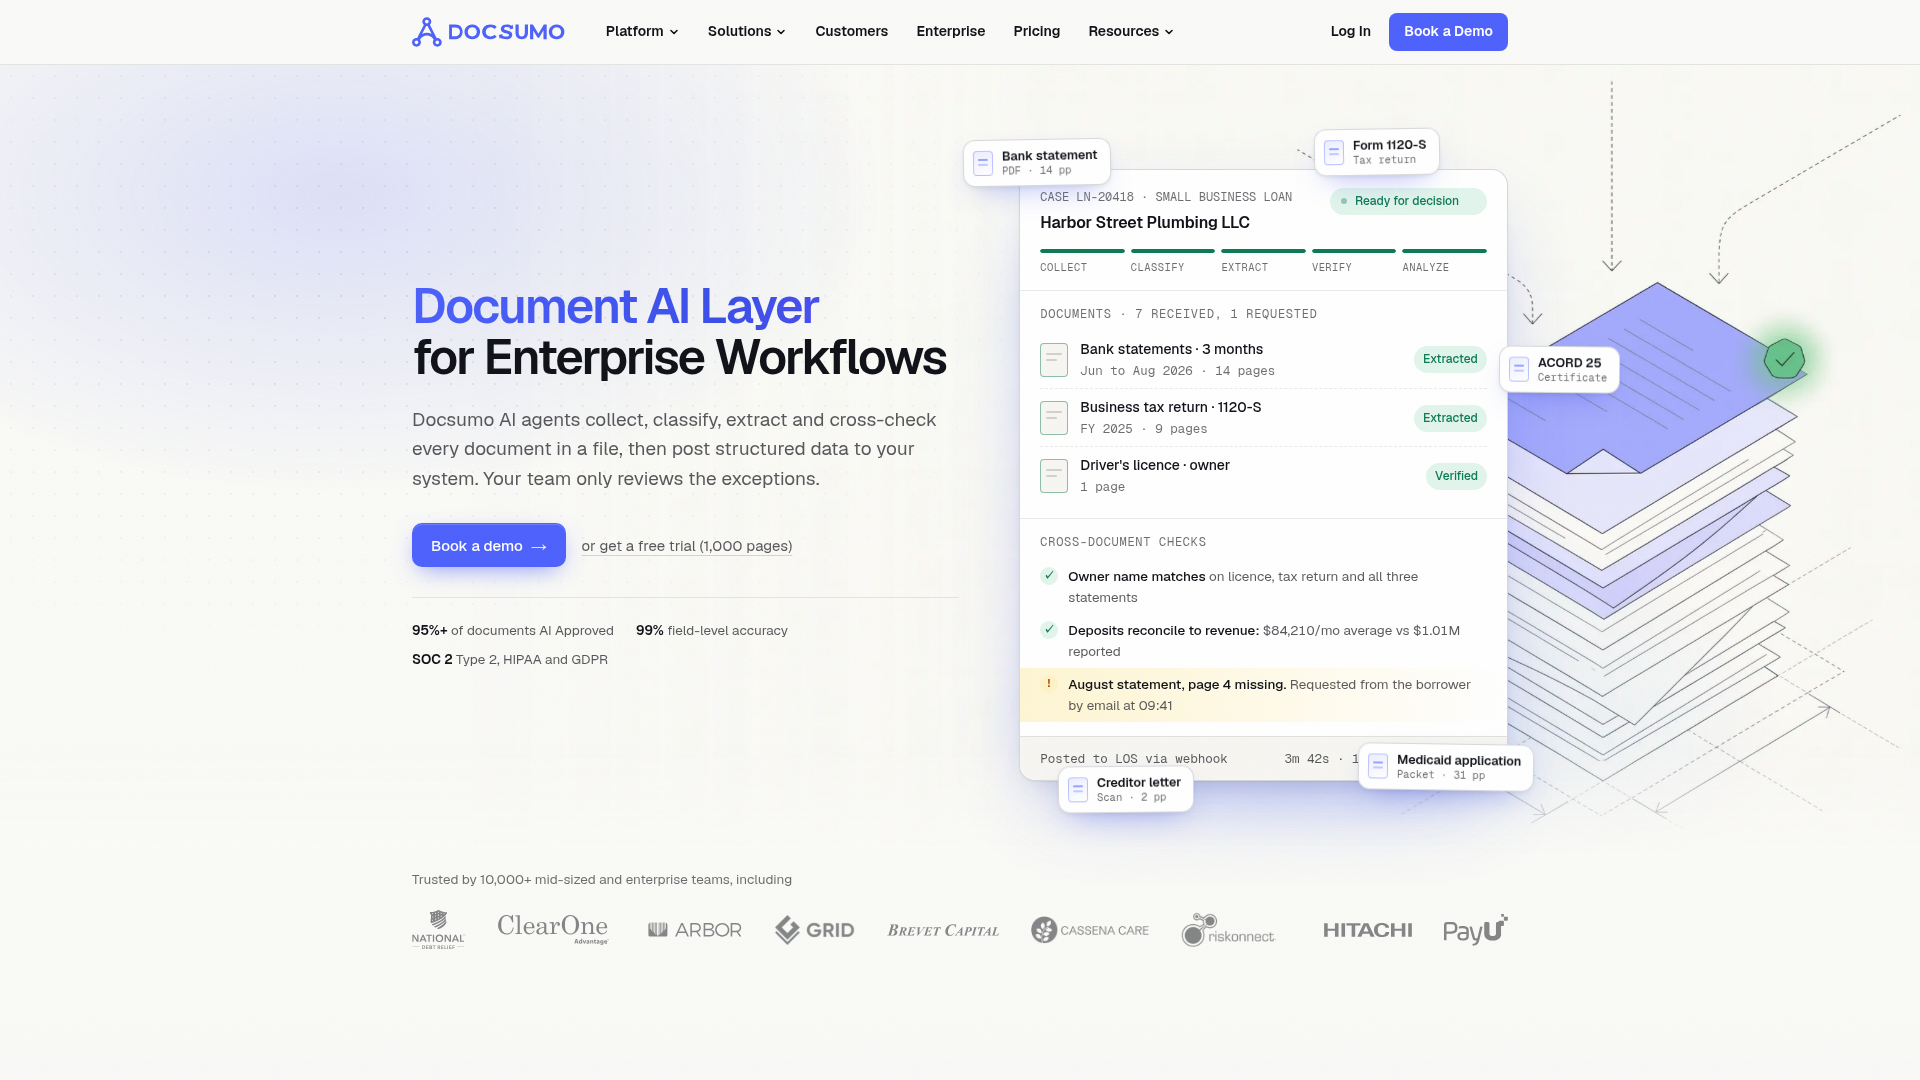Viewport: 1920px width, 1080px height.
Task: Click the Creditor letter scan icon
Action: (x=1078, y=790)
